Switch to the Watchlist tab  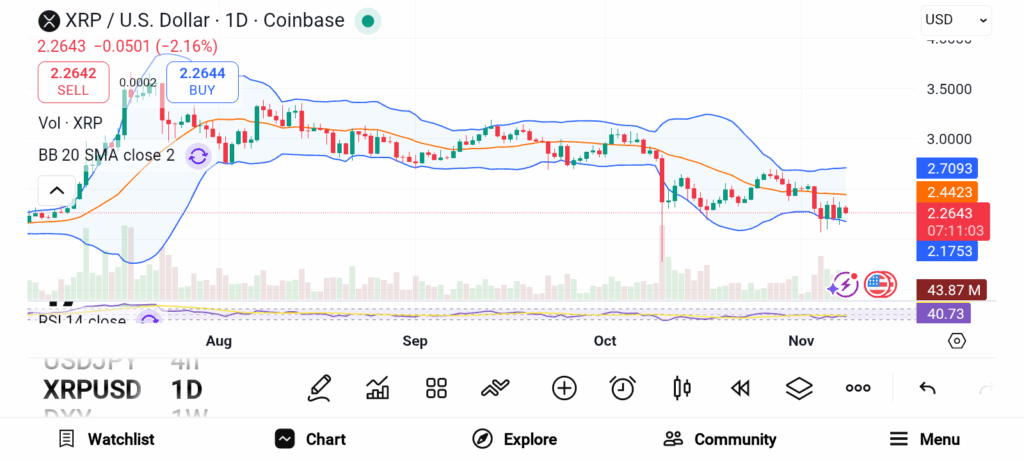point(106,439)
